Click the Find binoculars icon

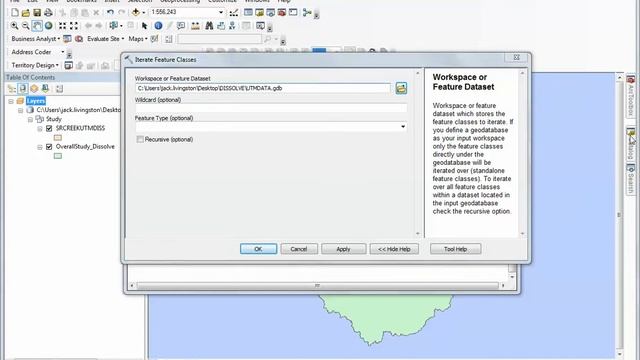209,26
